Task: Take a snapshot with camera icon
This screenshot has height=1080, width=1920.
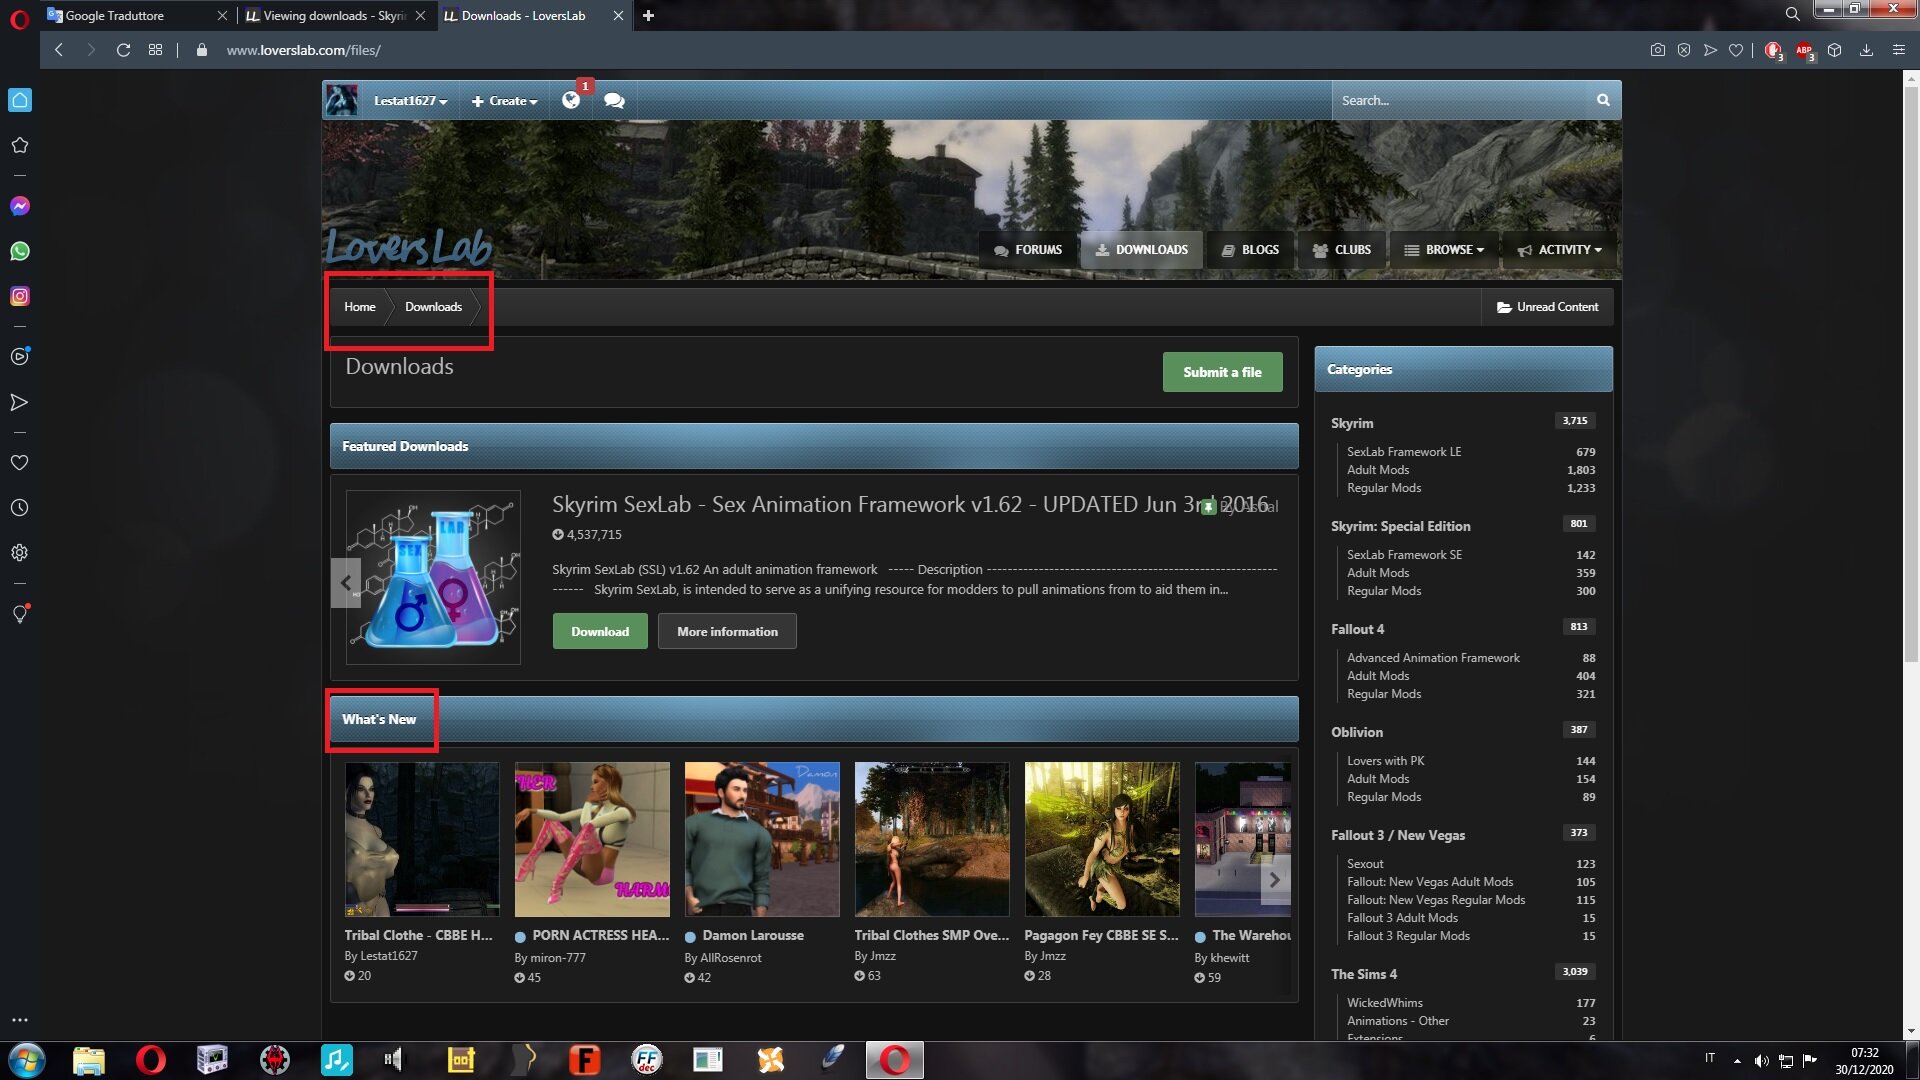Action: (x=1657, y=50)
